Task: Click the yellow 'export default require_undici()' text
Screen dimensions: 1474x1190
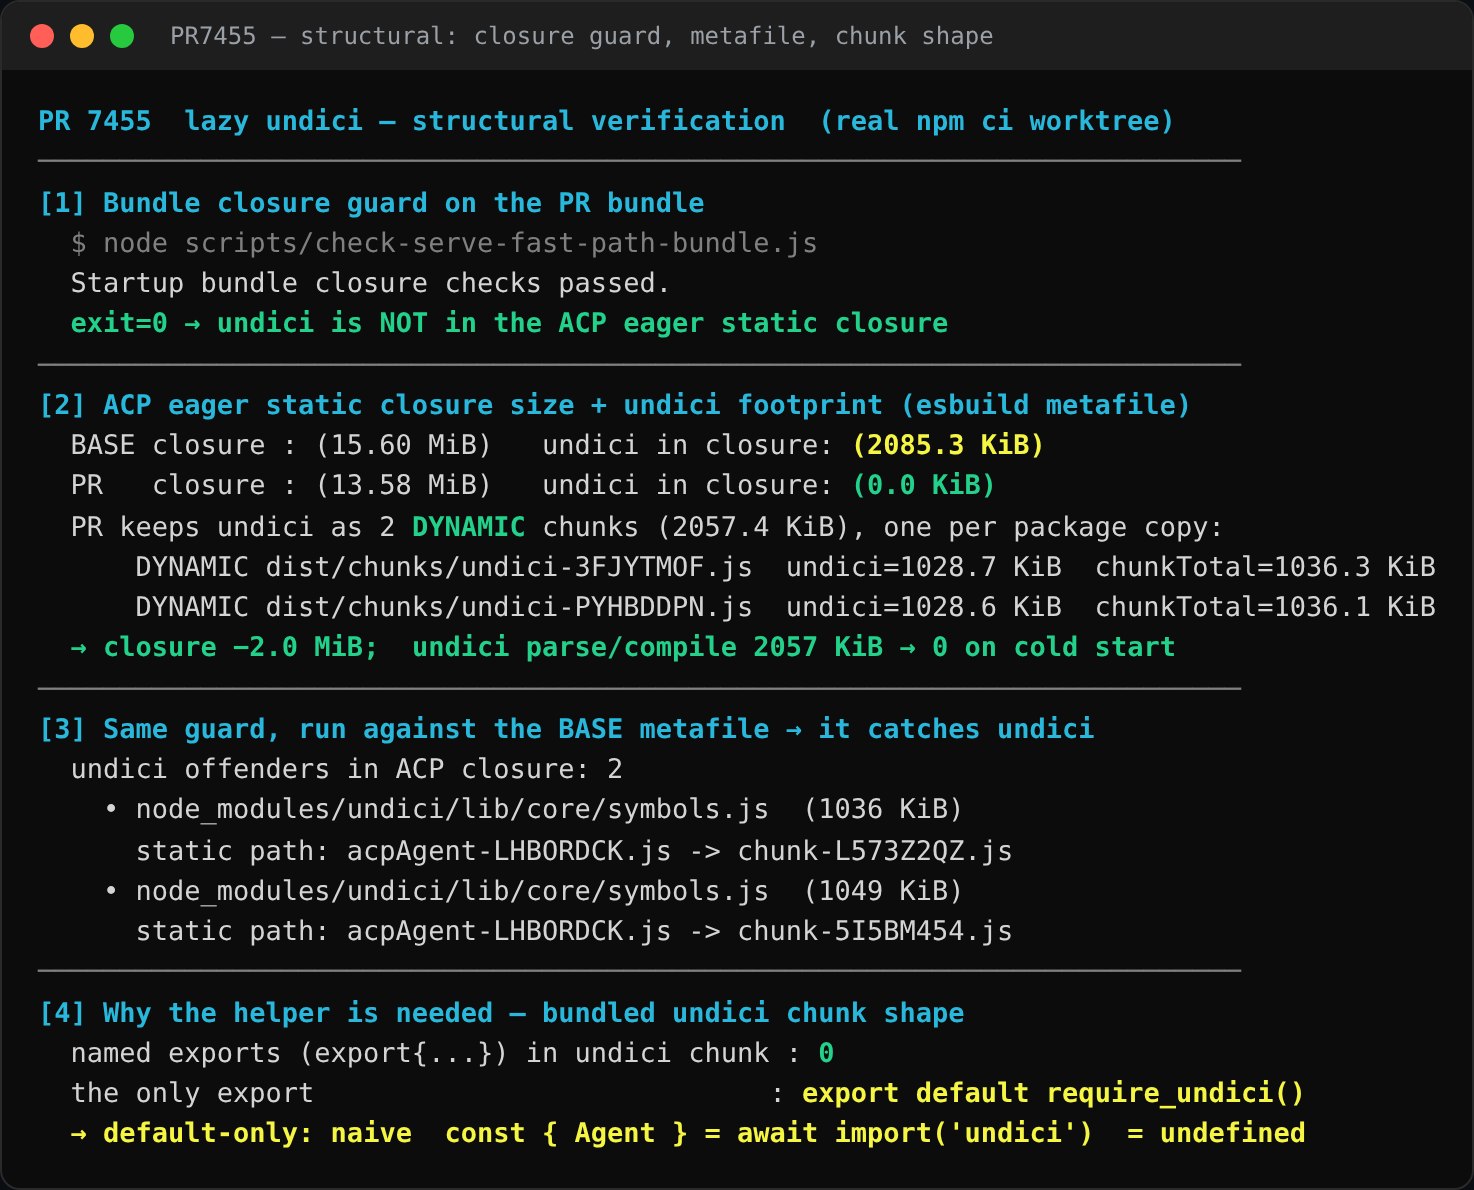Action: coord(1053,1093)
